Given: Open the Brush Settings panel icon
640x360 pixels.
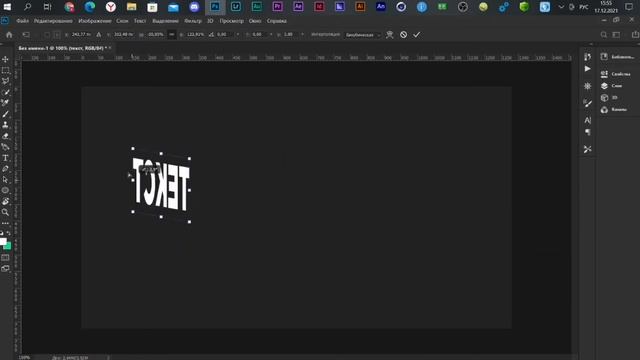Looking at the screenshot, I should (x=587, y=103).
